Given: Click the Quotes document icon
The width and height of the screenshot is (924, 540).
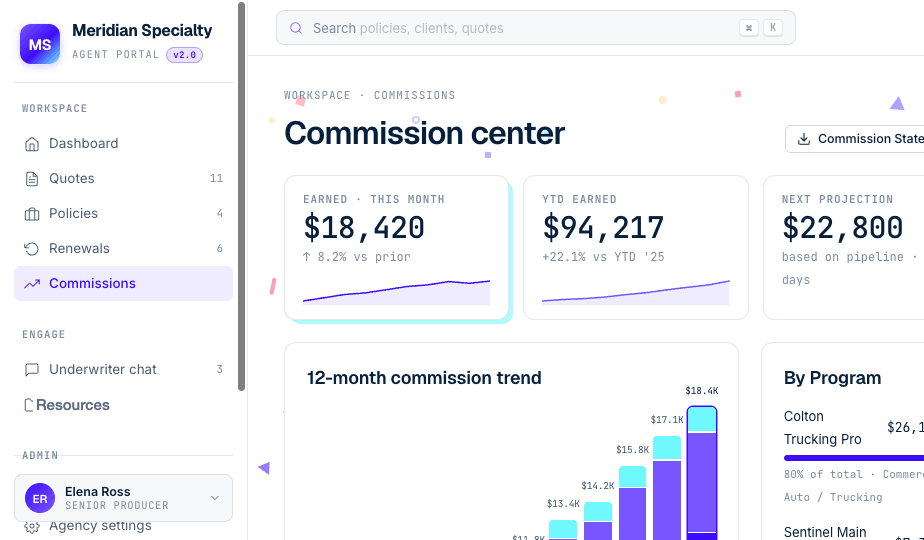Looking at the screenshot, I should (32, 179).
